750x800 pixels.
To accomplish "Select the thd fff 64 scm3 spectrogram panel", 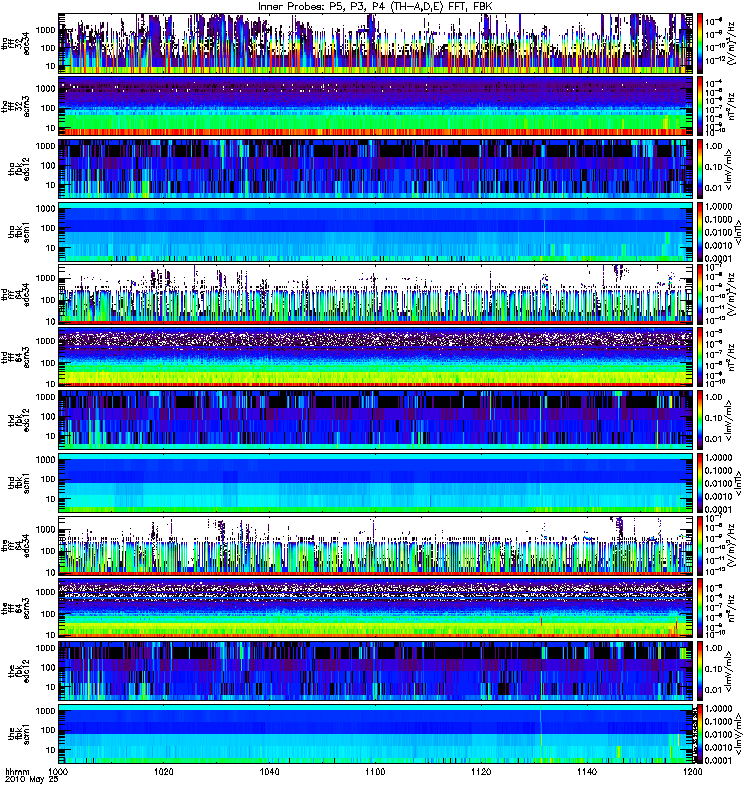I will [376, 357].
